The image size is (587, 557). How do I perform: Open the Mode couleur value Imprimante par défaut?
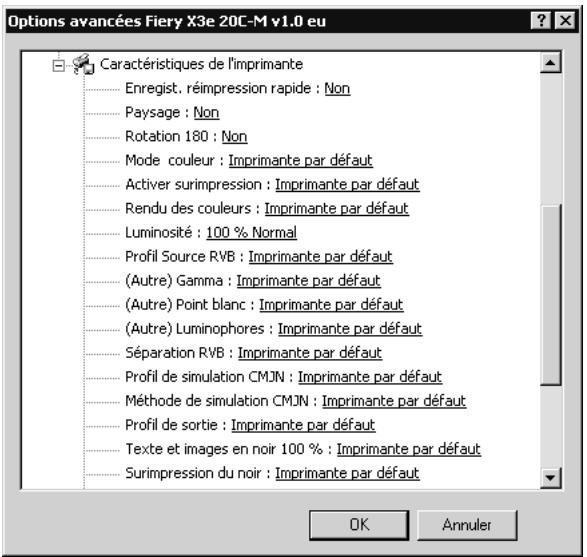(300, 161)
